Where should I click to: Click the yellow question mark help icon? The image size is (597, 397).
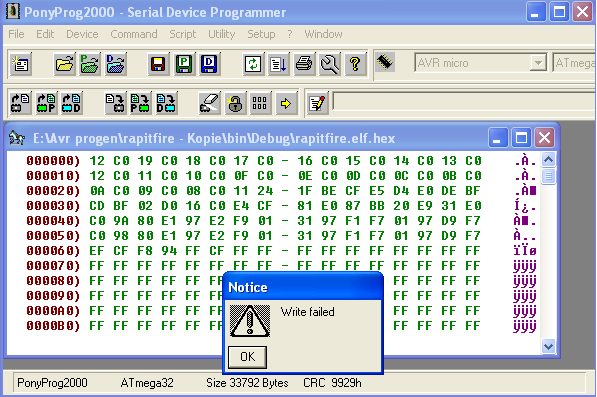point(355,64)
